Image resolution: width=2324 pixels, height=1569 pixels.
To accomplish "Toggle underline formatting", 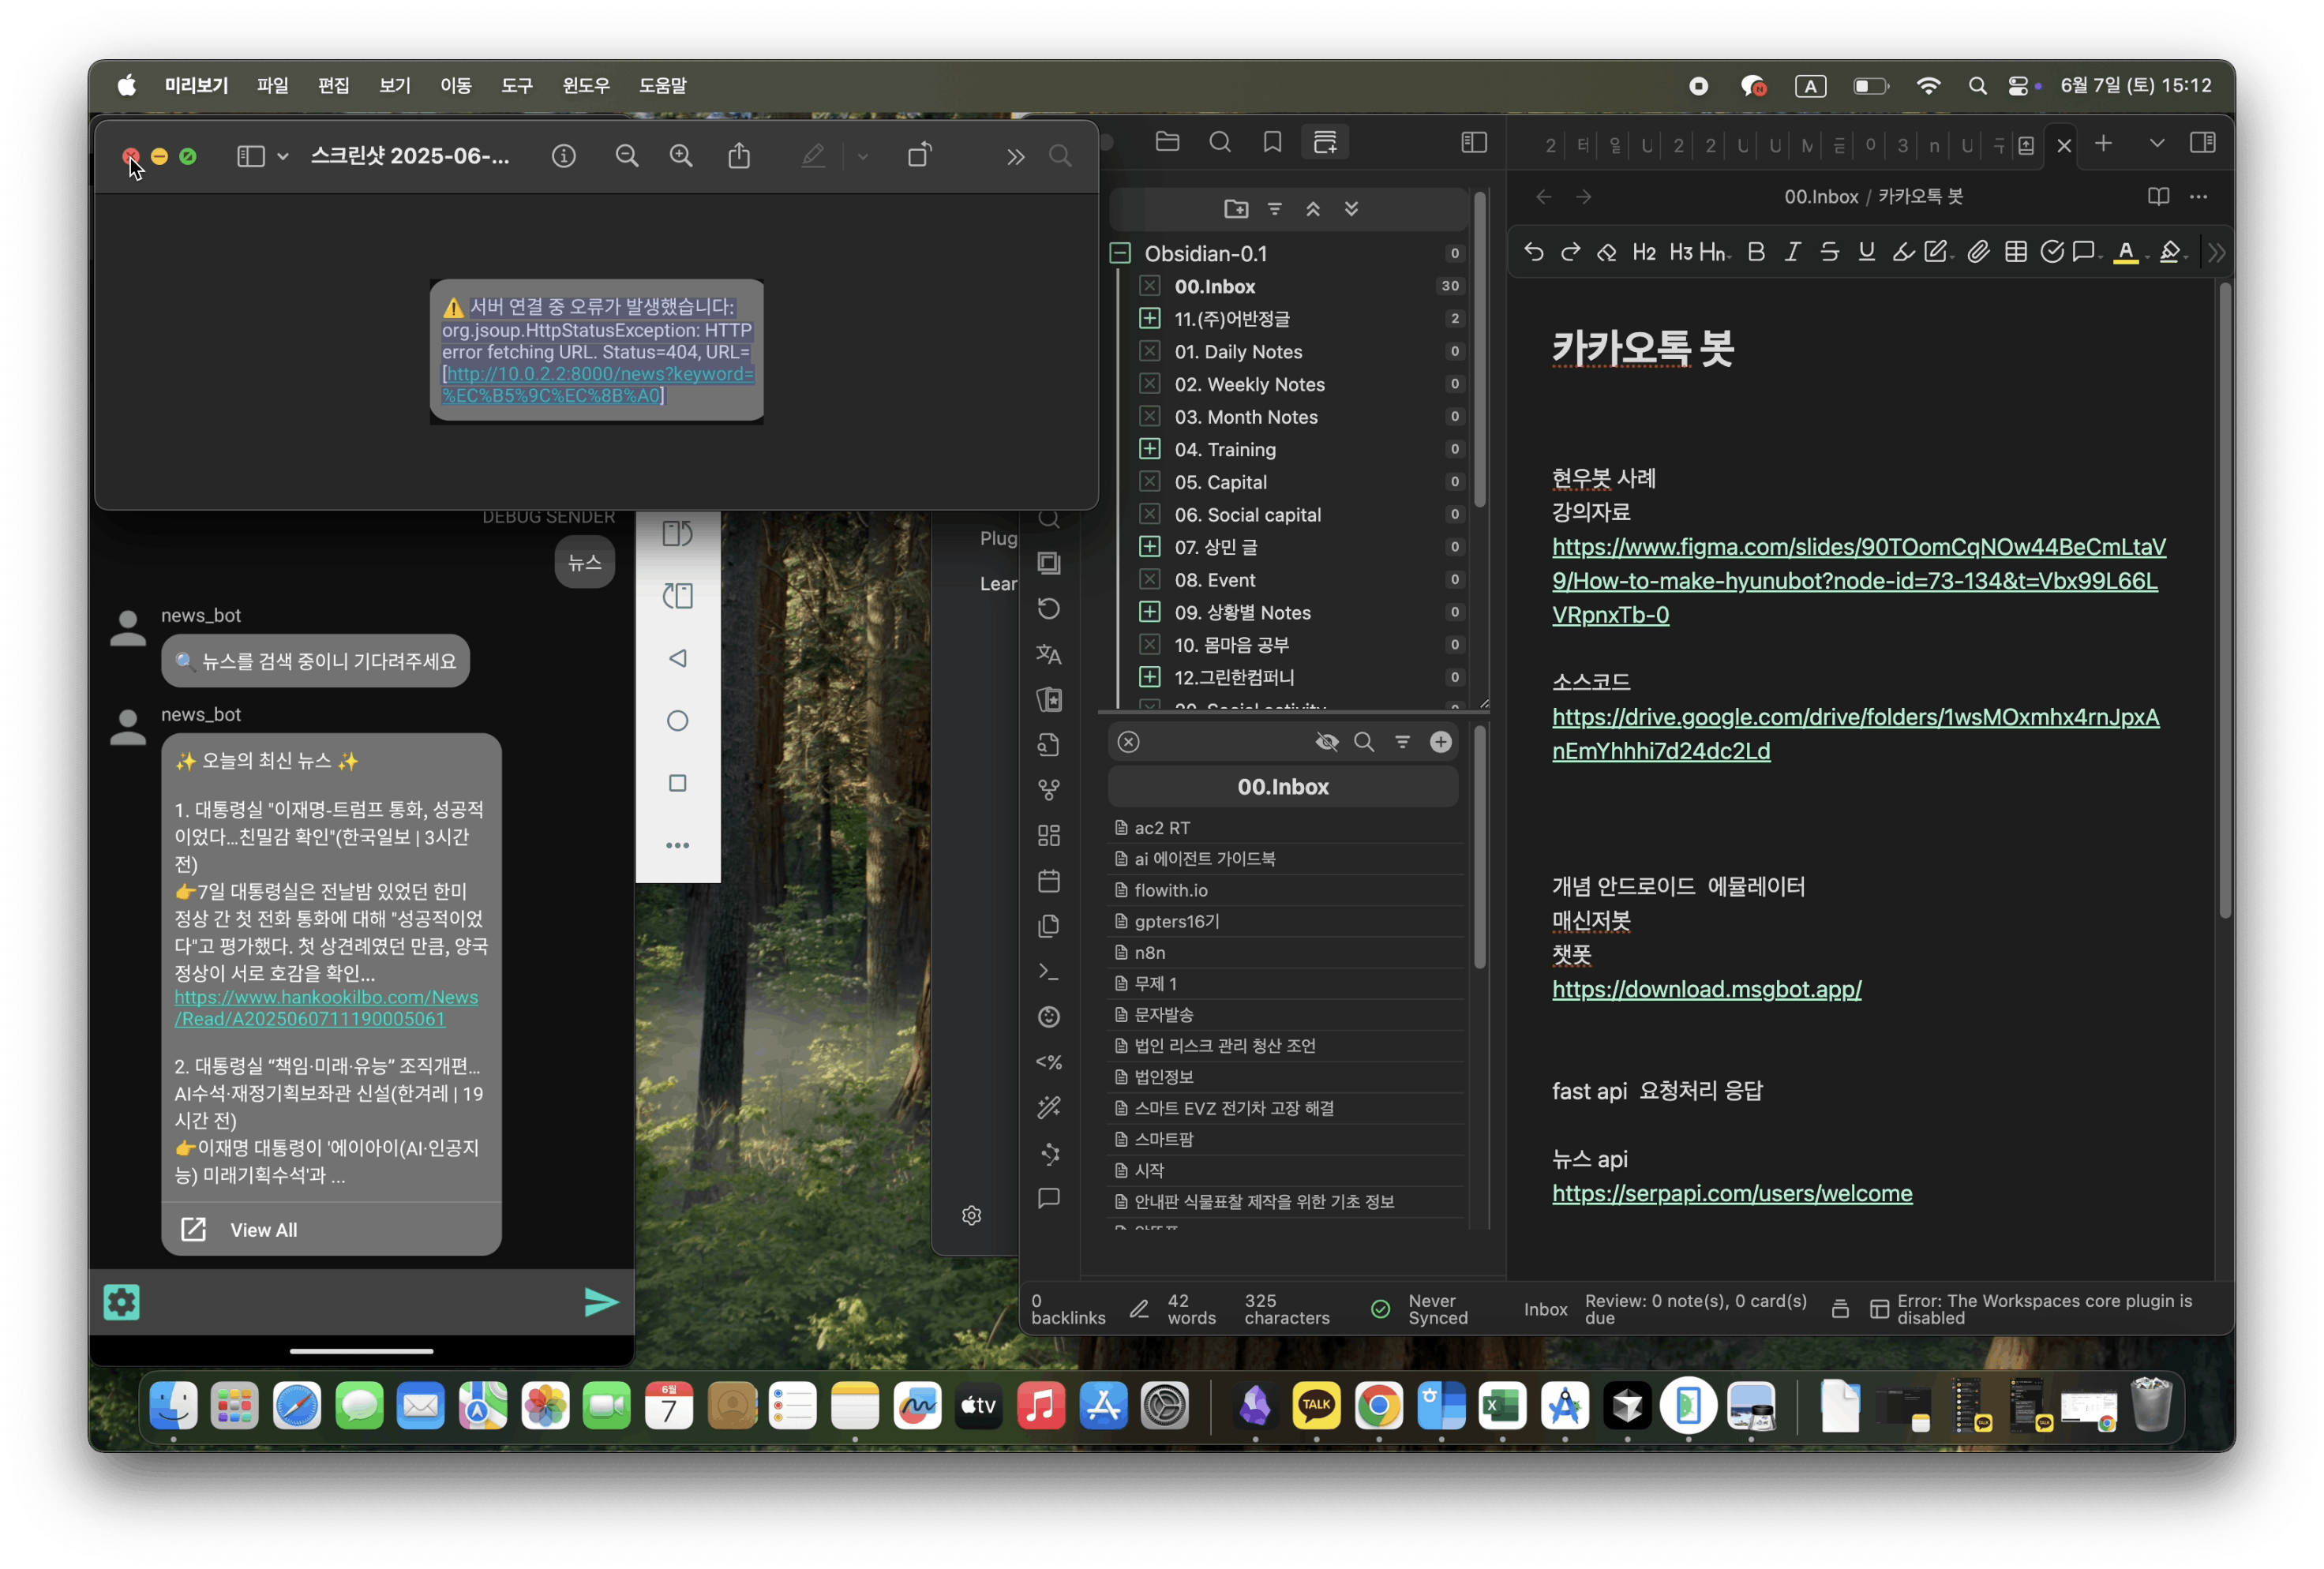I will click(x=1866, y=252).
